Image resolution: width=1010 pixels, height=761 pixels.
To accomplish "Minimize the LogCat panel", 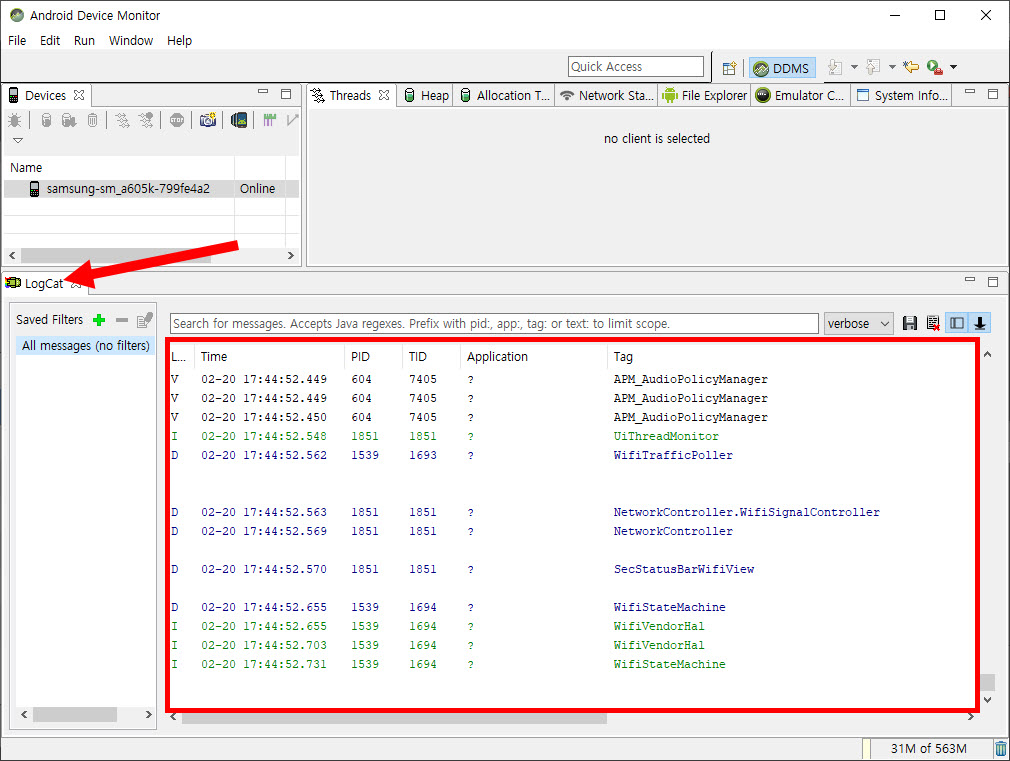I will (969, 280).
